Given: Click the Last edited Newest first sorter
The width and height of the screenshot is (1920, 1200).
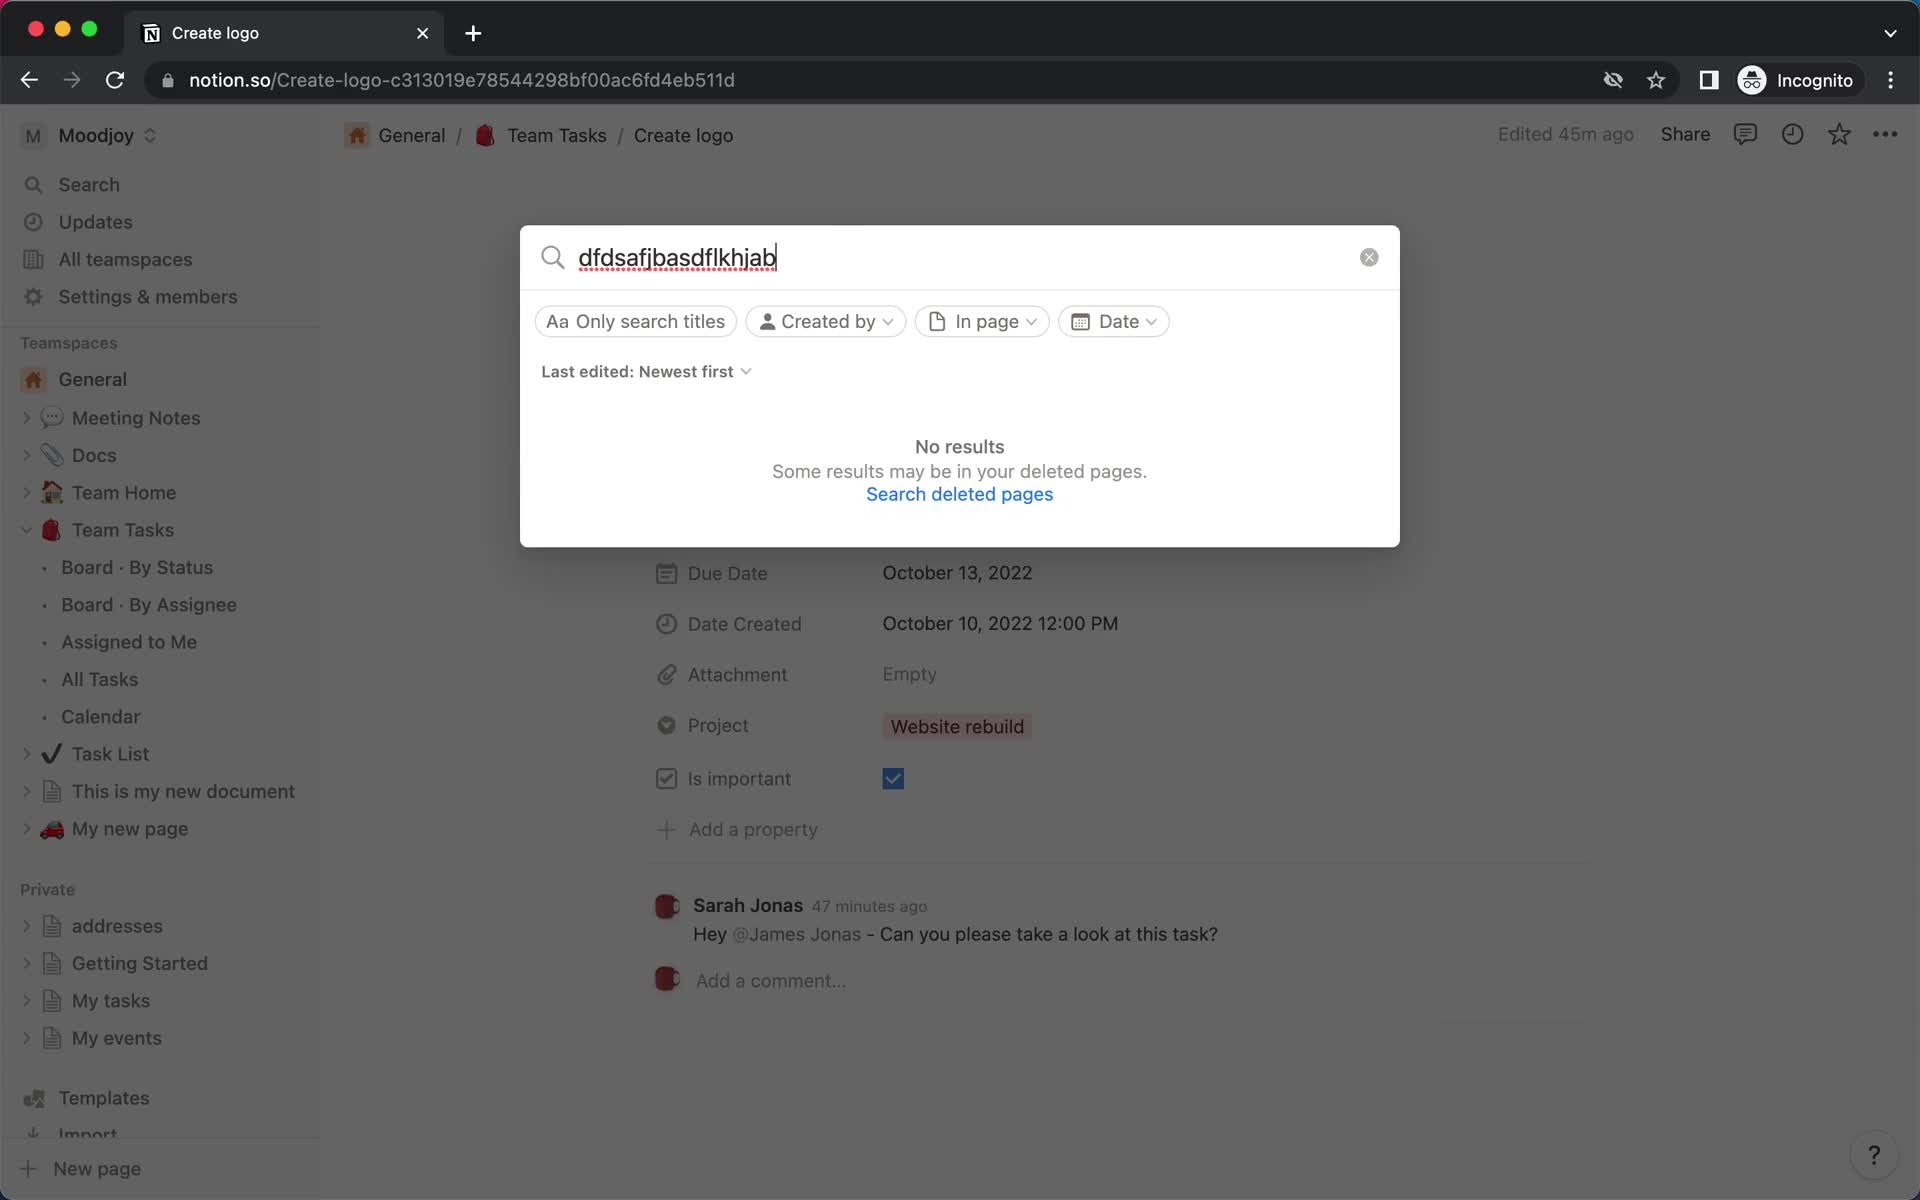Looking at the screenshot, I should pos(646,371).
